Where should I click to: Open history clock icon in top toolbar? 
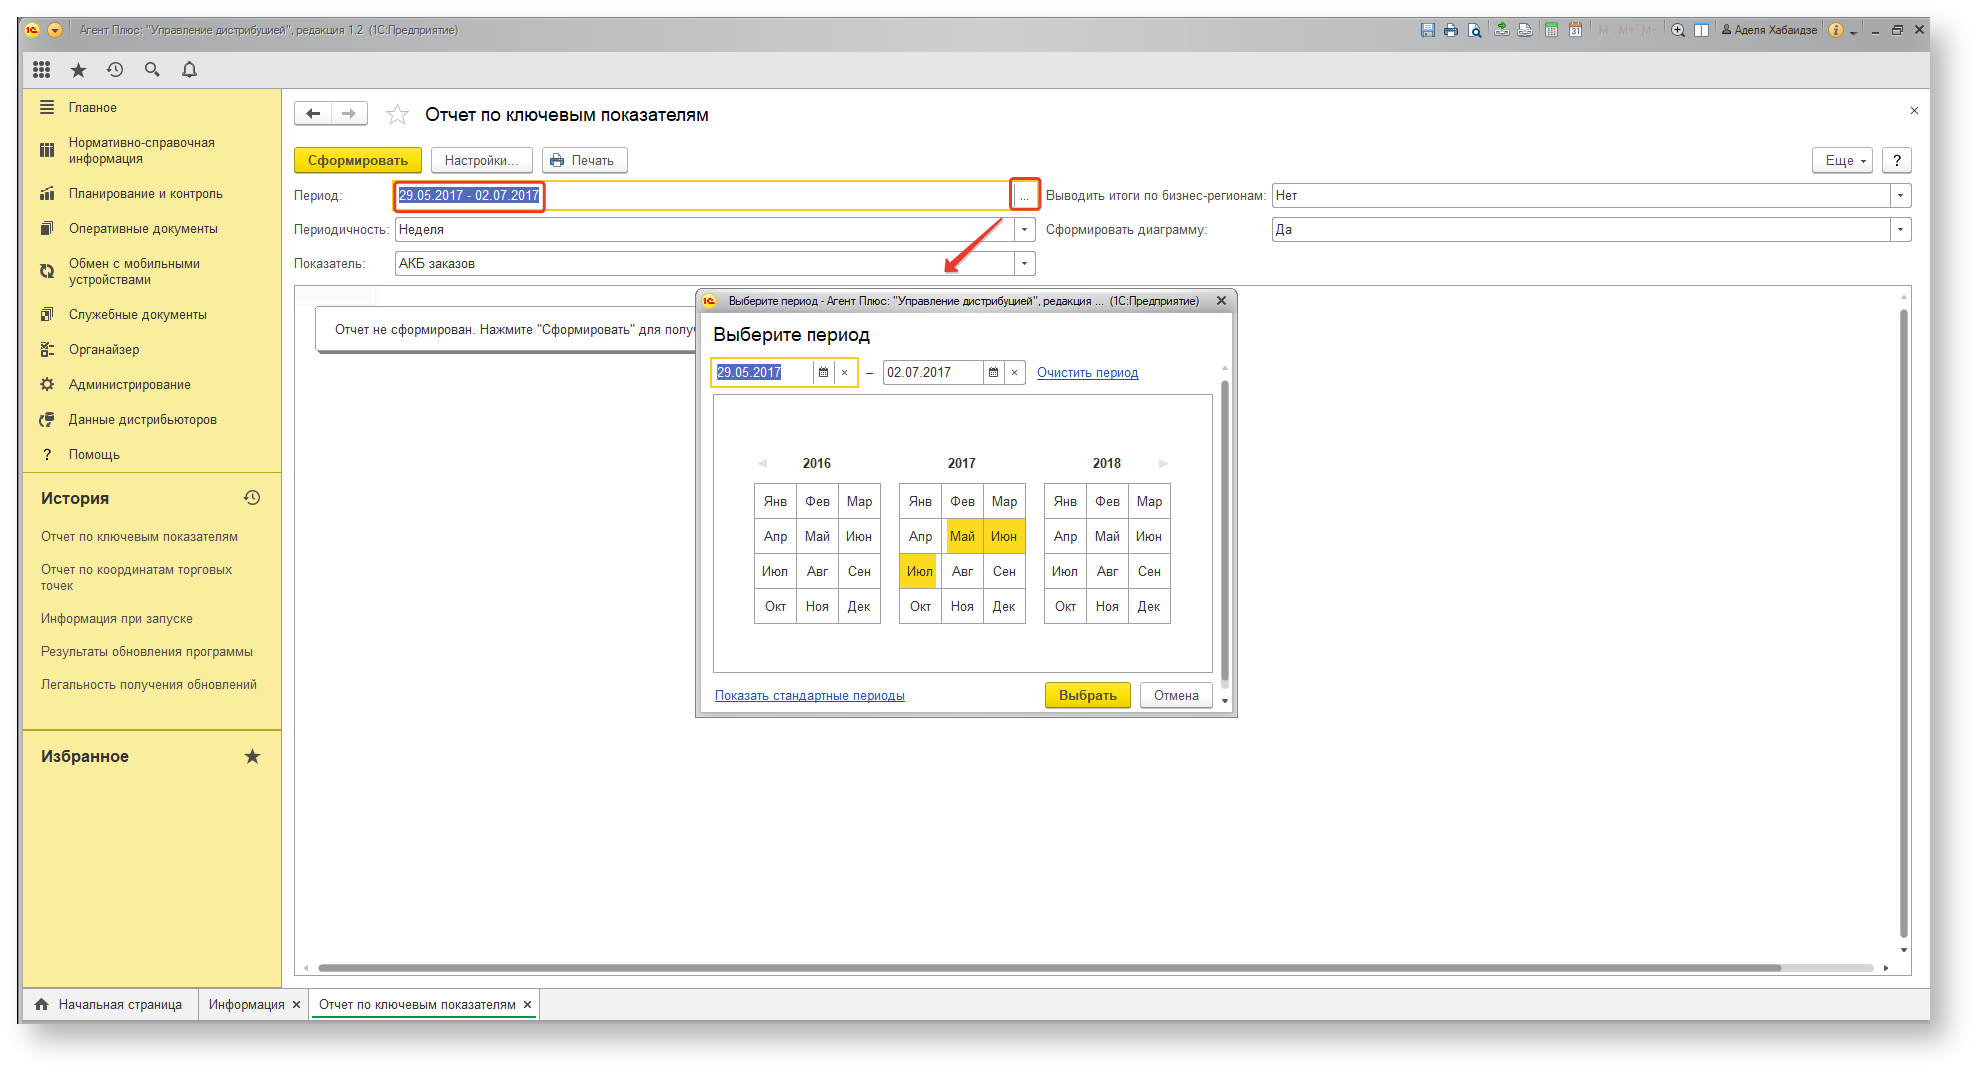tap(115, 69)
